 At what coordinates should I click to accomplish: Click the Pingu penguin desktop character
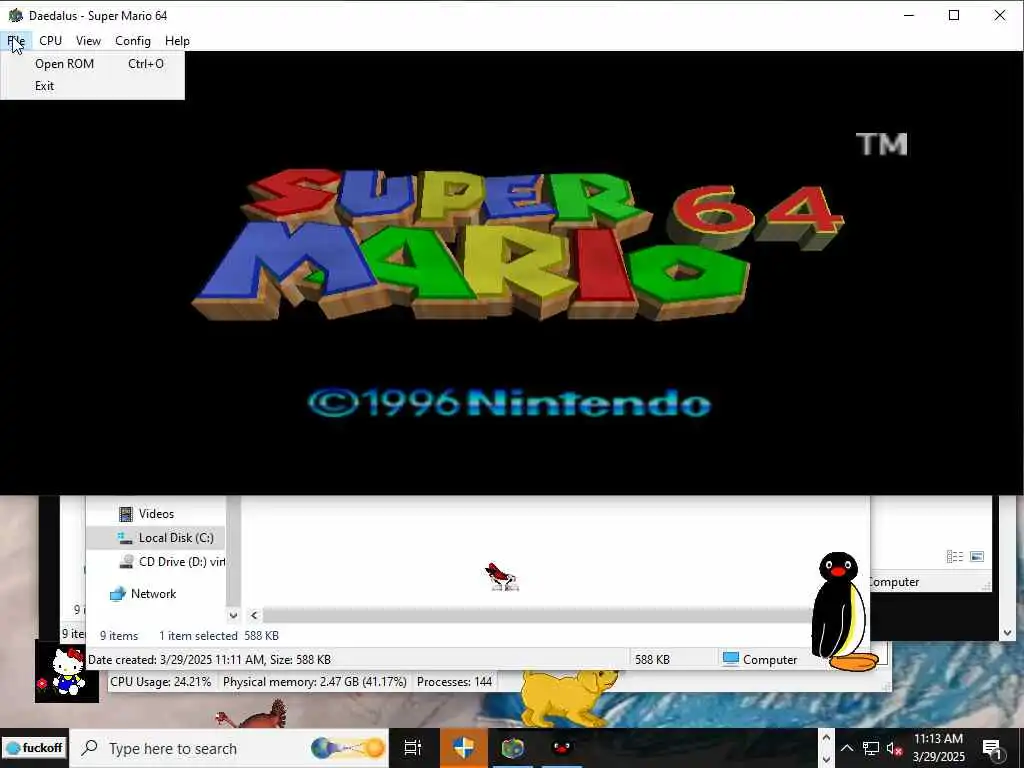point(842,612)
